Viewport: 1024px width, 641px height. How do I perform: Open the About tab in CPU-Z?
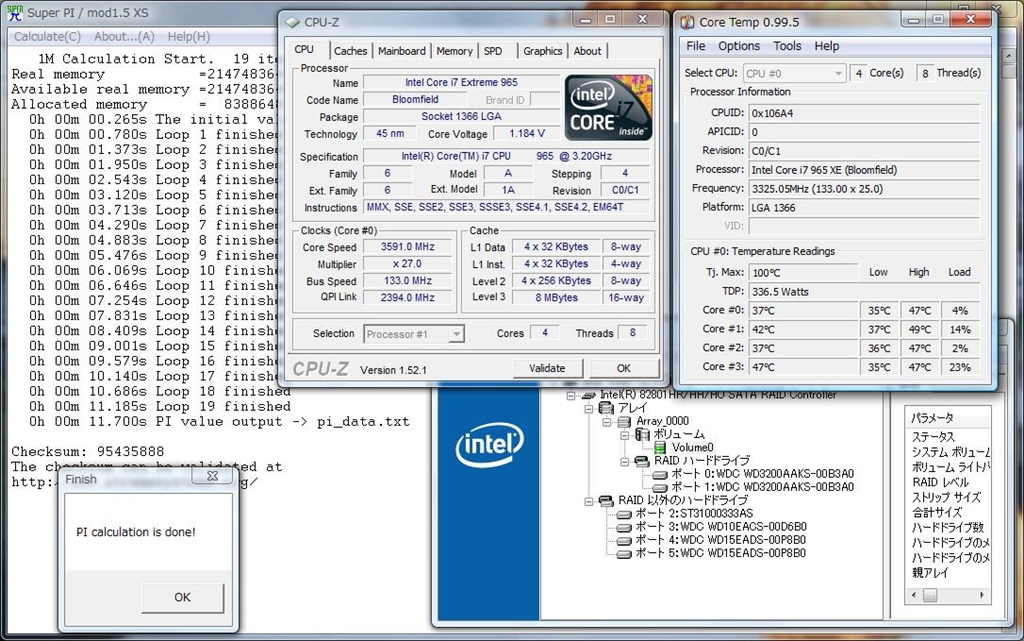pos(588,51)
